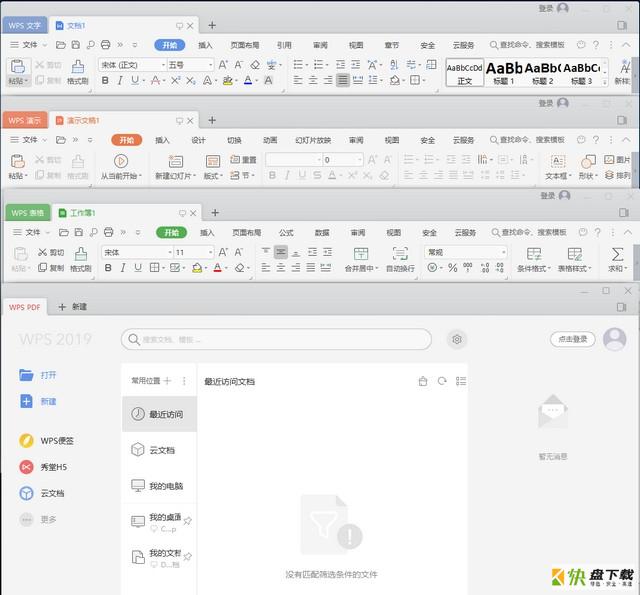Screen dimensions: 640x595
Task: Click 打开 folder in WPS PDF sidebar
Action: (x=38, y=375)
